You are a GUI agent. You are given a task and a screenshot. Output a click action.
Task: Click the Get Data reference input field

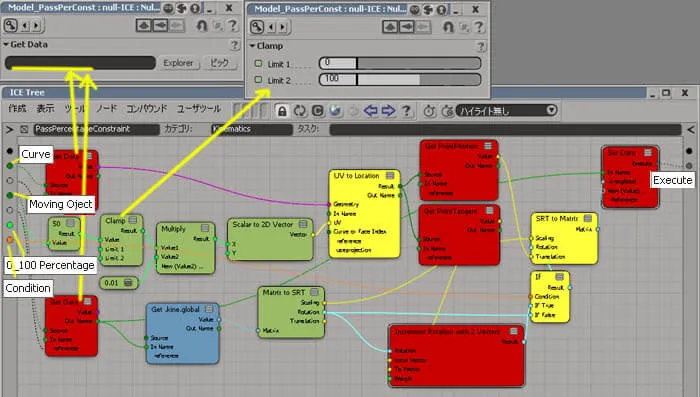click(80, 63)
